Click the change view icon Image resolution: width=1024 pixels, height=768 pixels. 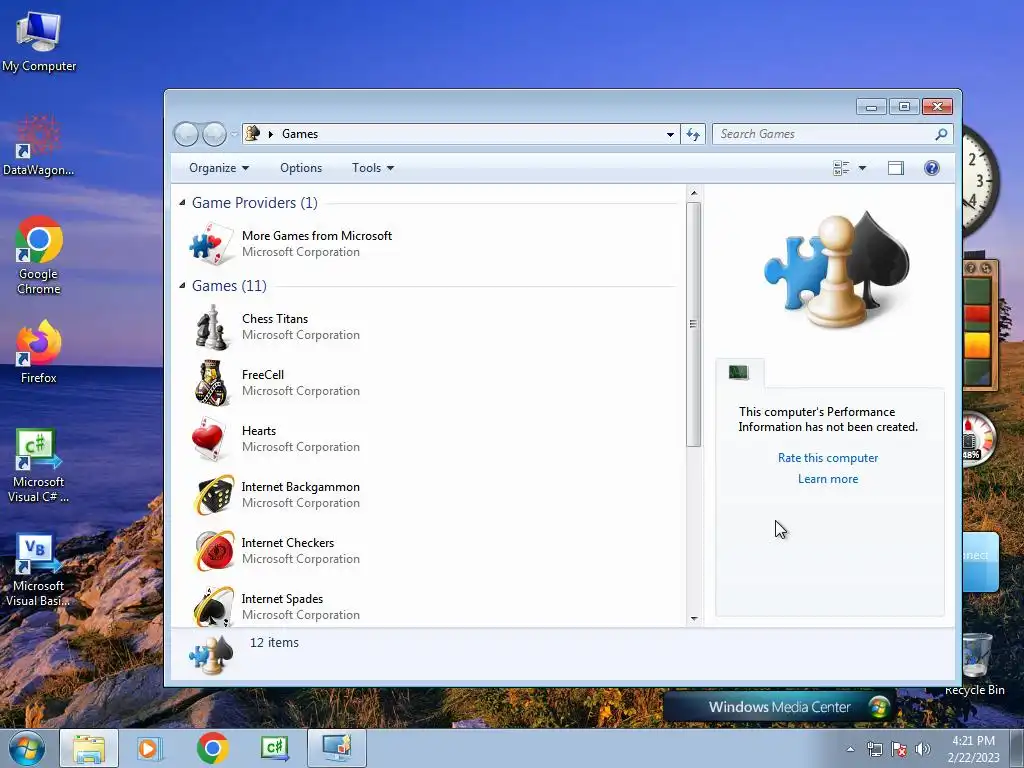tap(841, 168)
